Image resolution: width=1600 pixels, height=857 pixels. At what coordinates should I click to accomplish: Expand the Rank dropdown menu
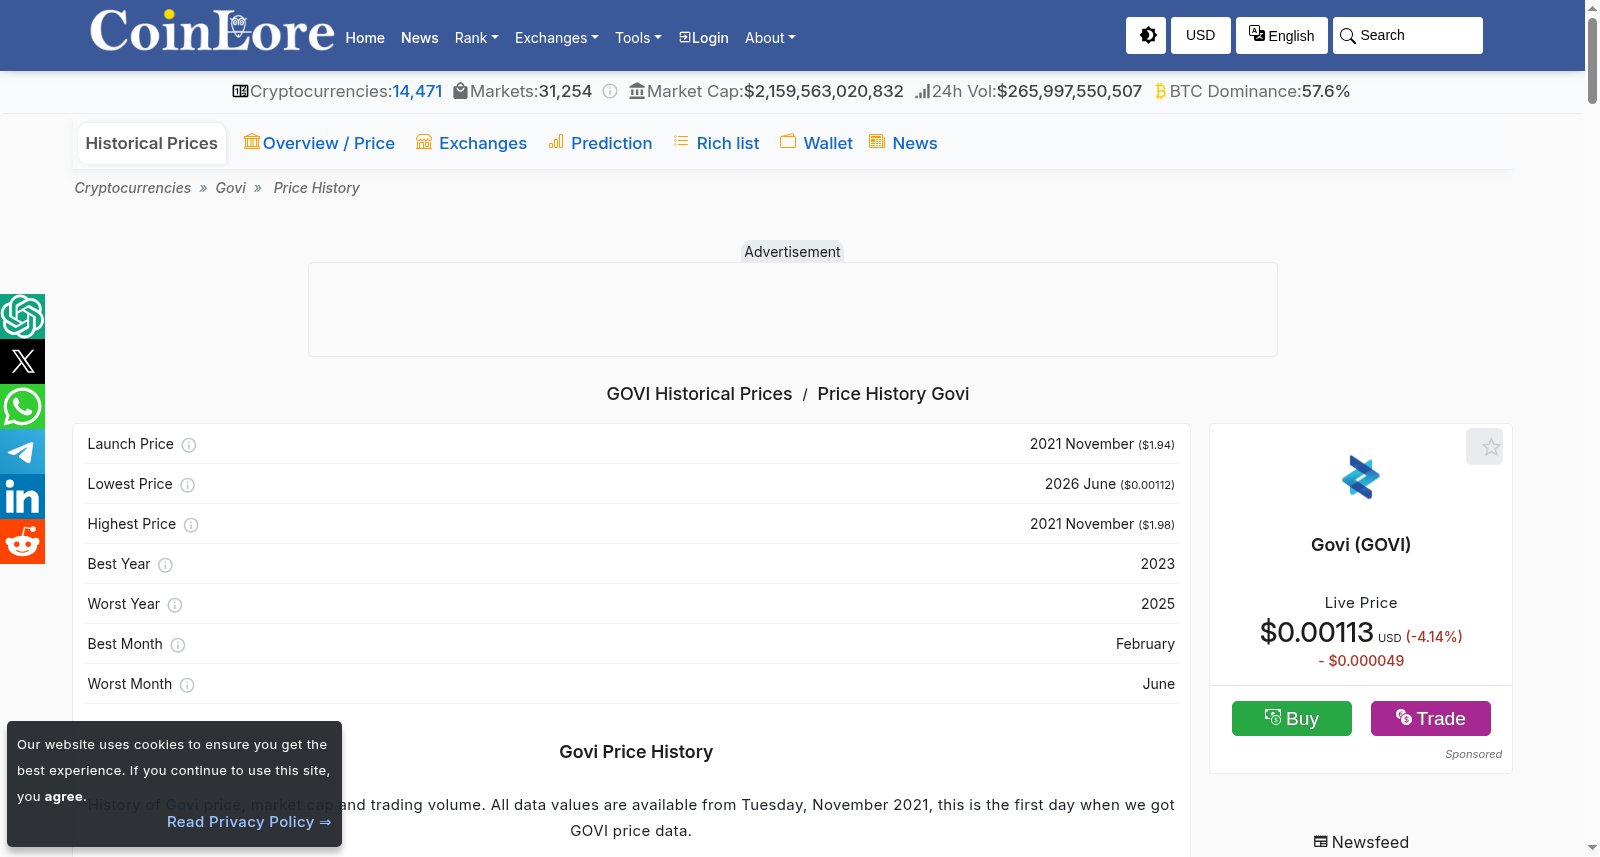tap(476, 38)
